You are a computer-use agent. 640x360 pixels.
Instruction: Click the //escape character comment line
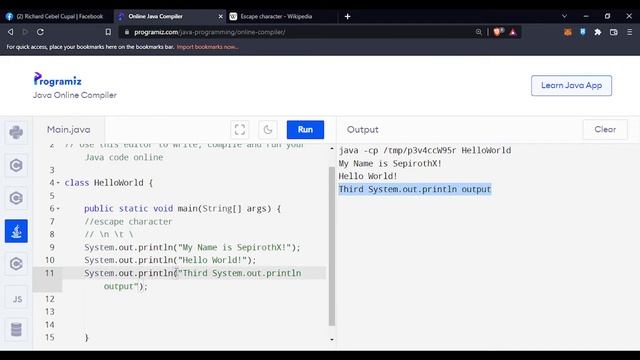coord(128,222)
